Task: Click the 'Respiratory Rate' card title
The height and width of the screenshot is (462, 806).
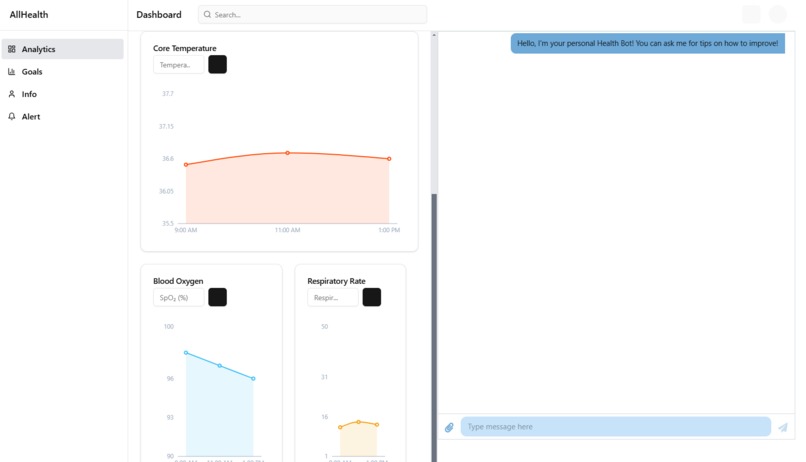Action: [x=336, y=281]
